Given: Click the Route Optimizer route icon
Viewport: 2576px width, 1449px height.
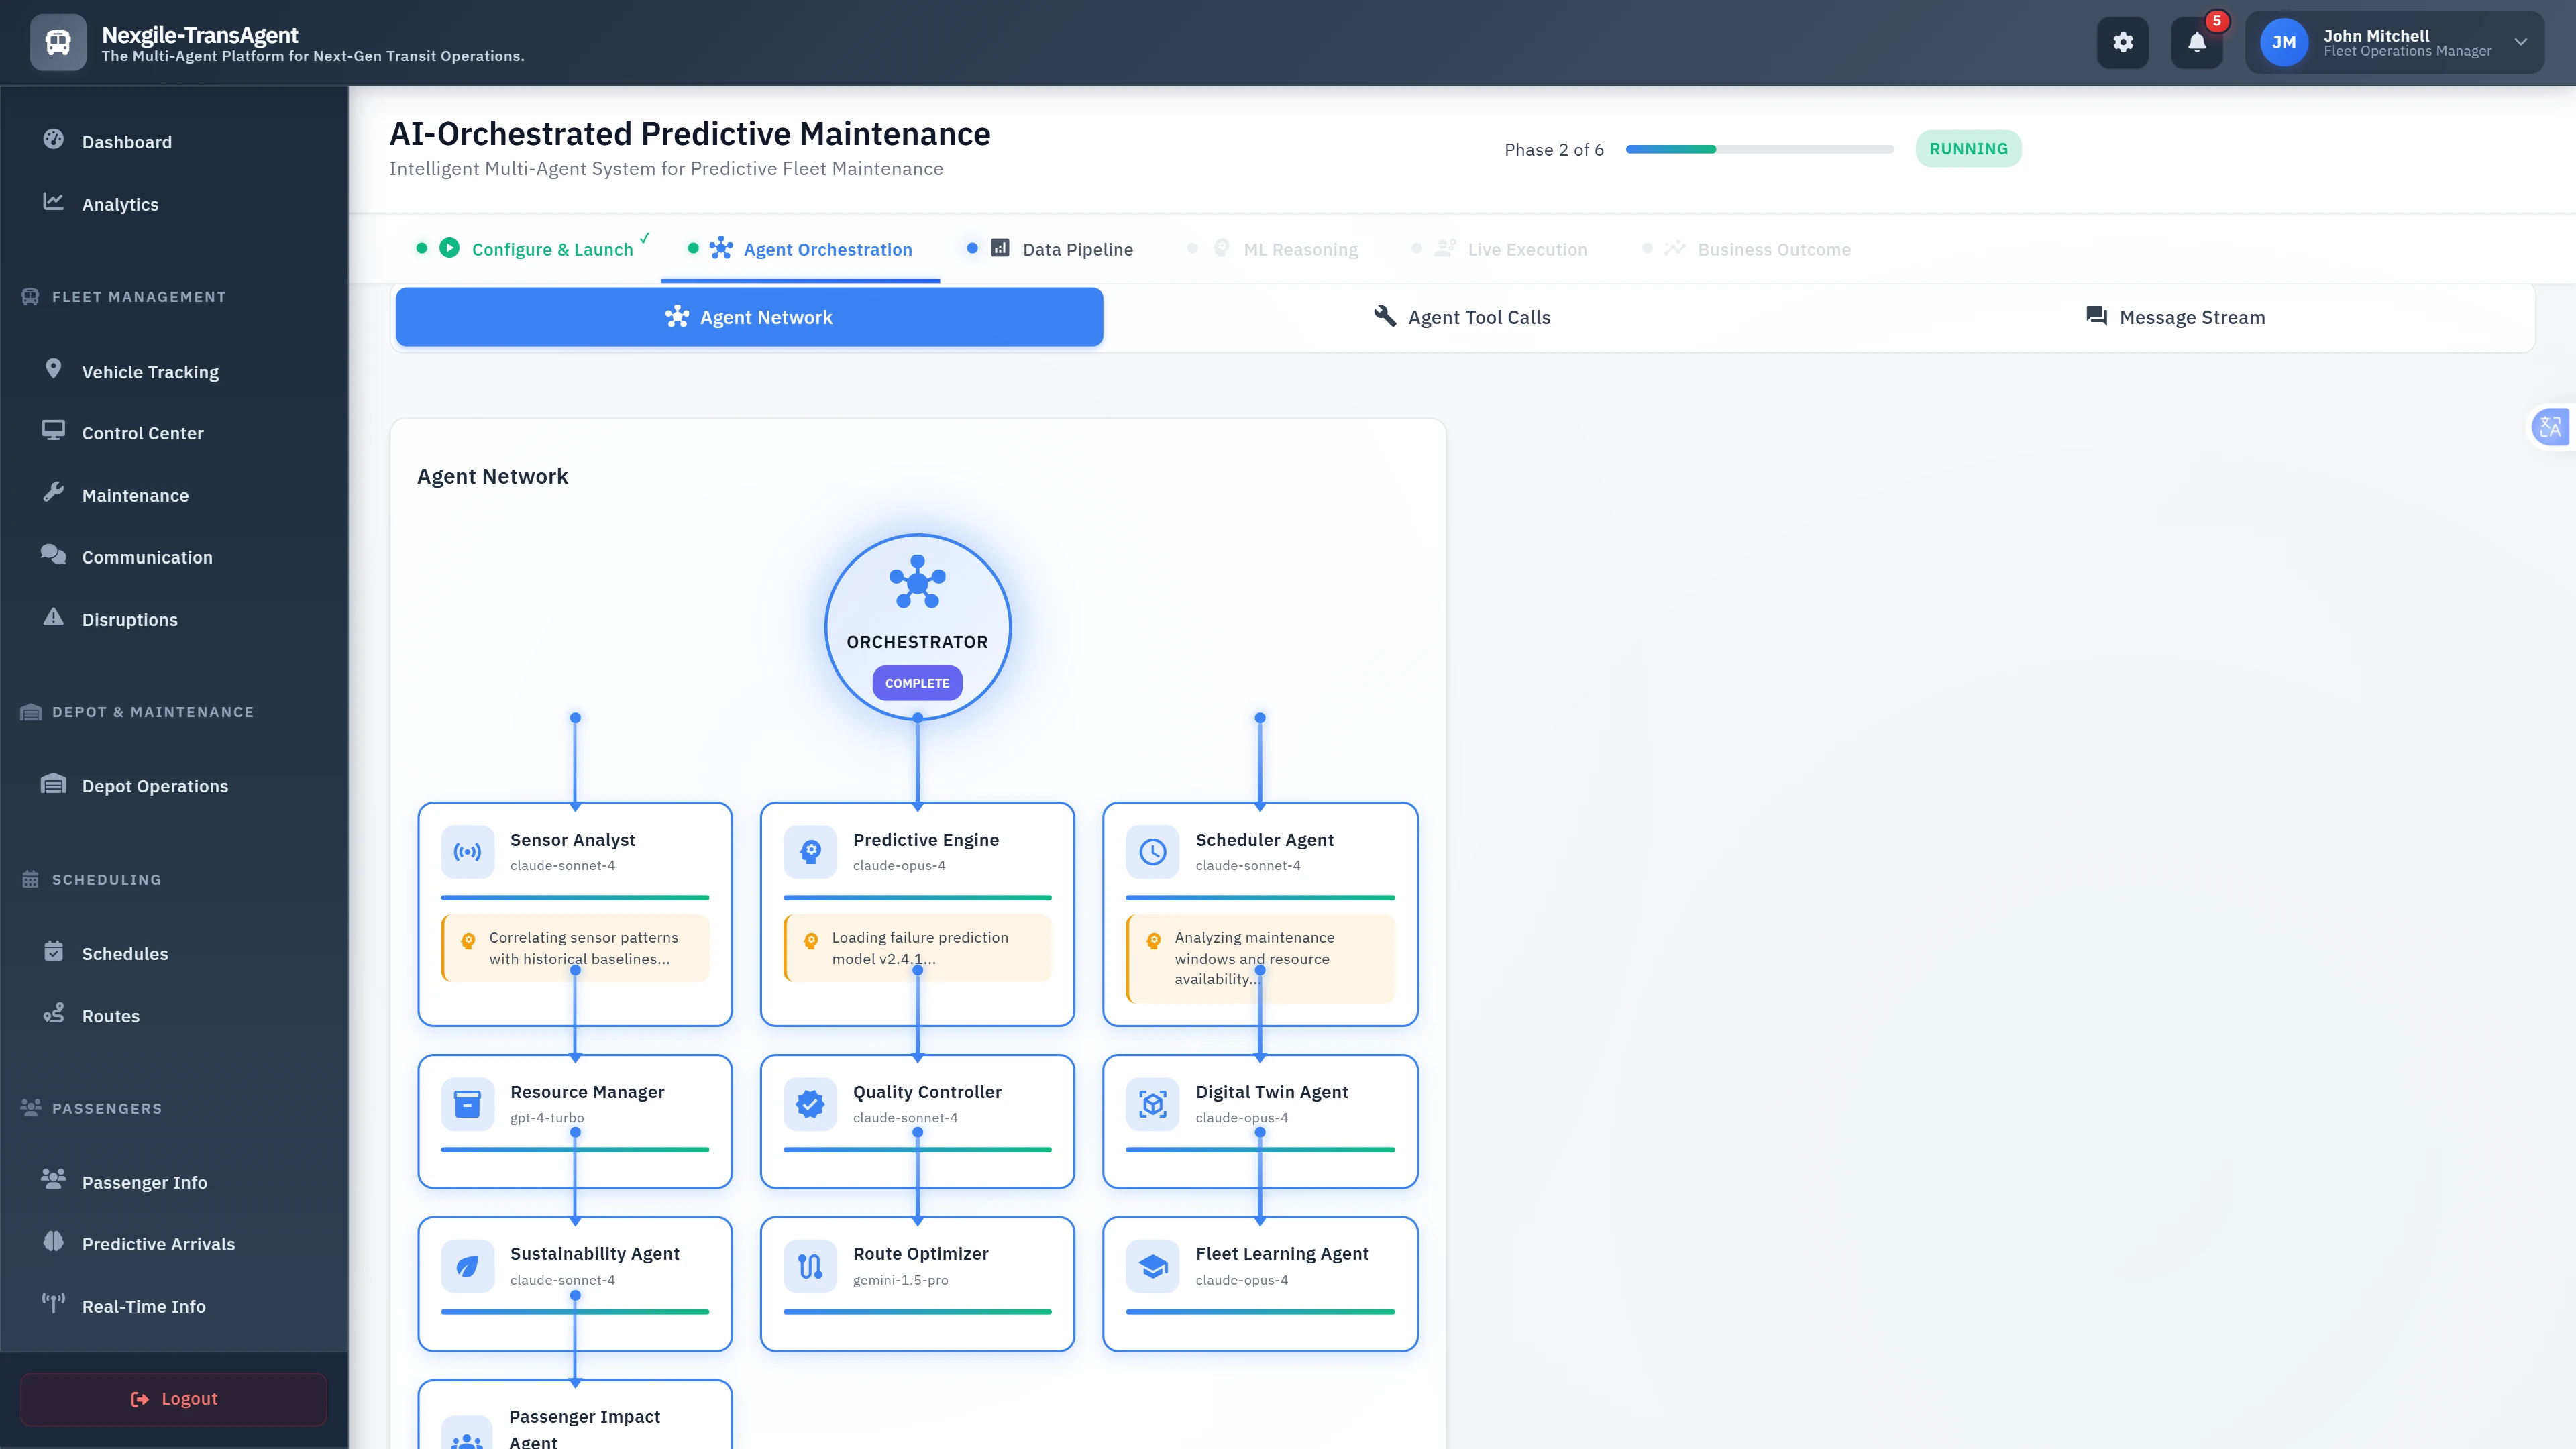Looking at the screenshot, I should coord(810,1266).
